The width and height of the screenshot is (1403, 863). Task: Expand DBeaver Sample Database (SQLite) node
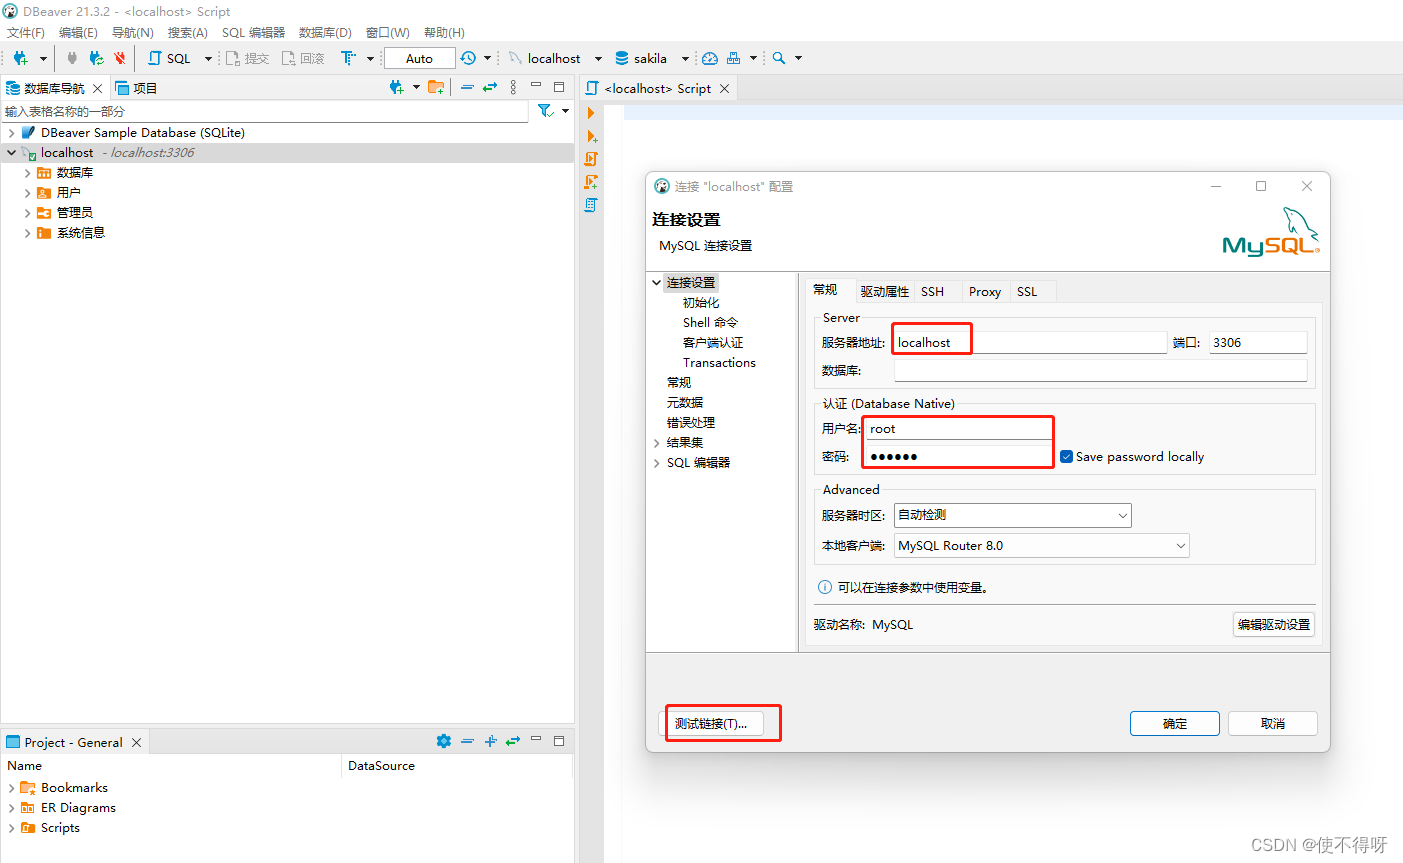11,132
